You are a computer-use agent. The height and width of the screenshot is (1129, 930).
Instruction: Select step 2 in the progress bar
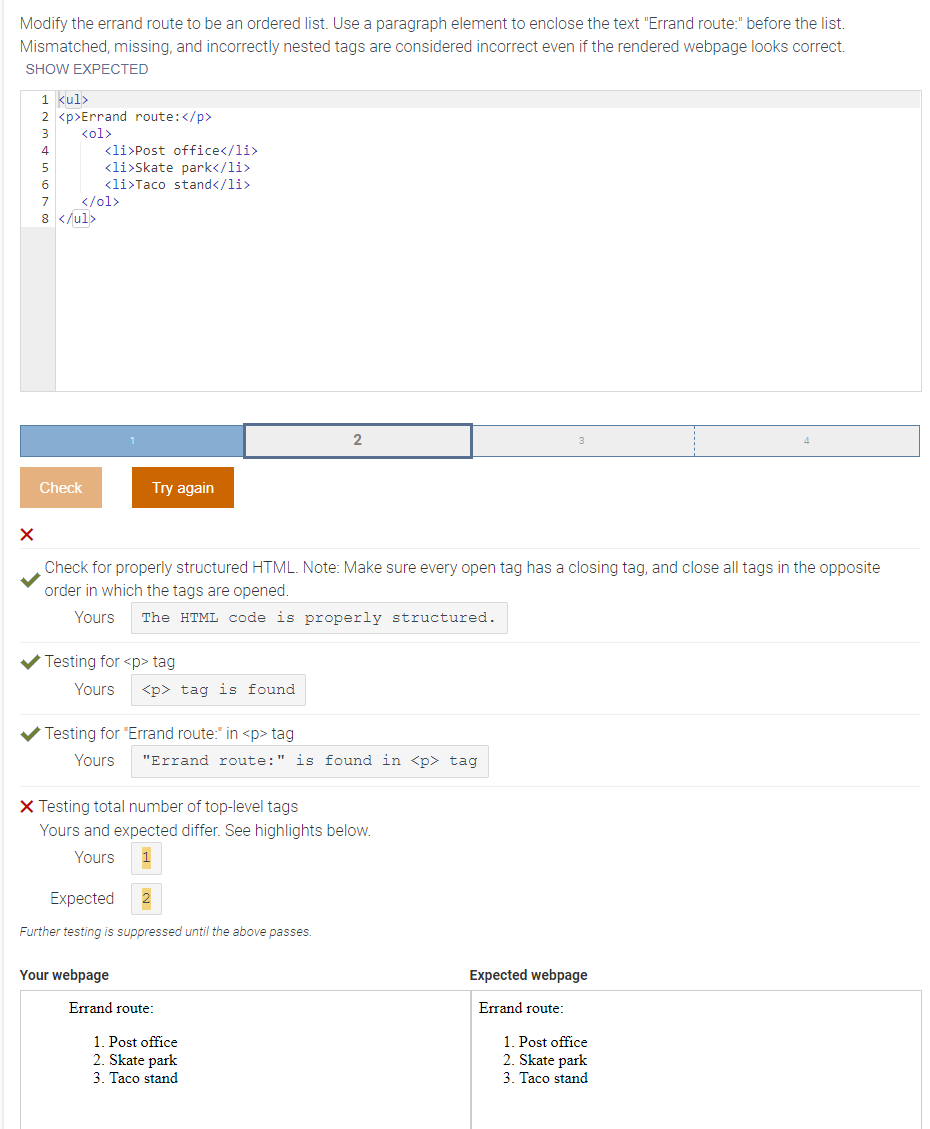click(357, 440)
